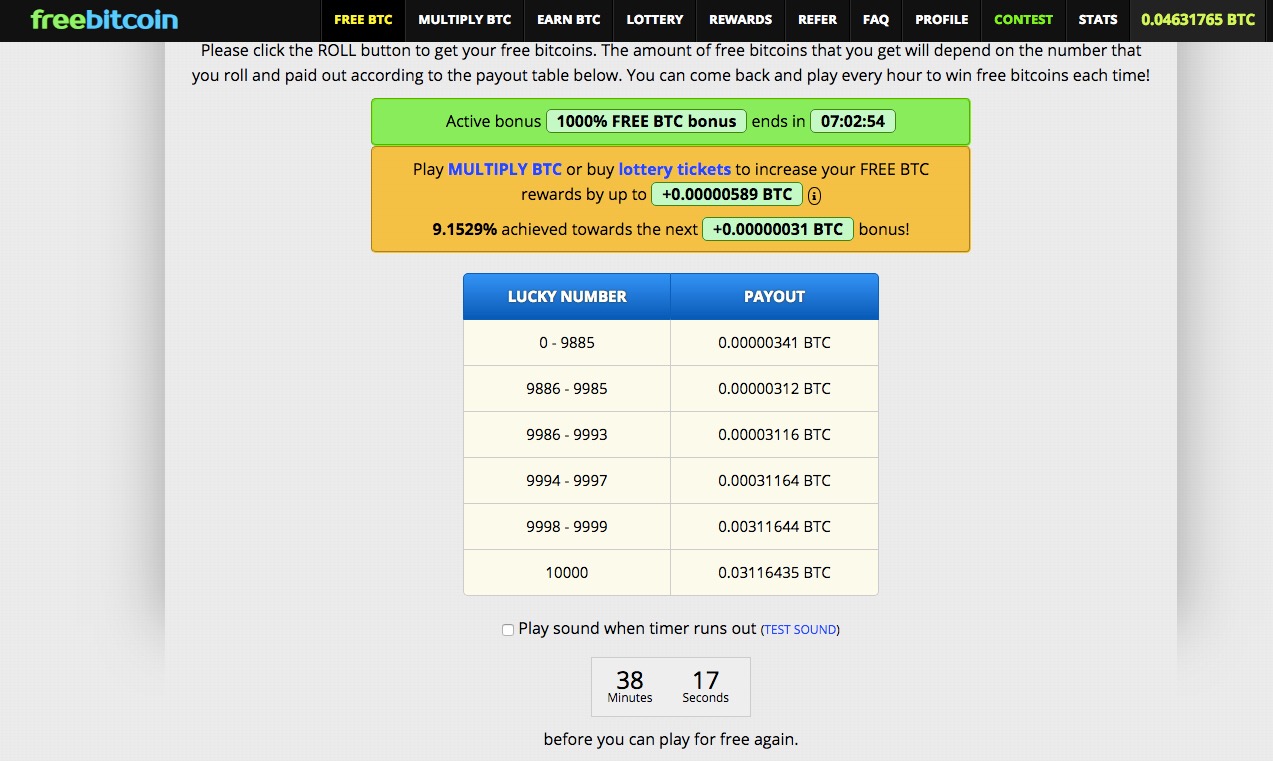Click the 07:02:54 bonus countdown badge
Image resolution: width=1273 pixels, height=761 pixels.
852,121
